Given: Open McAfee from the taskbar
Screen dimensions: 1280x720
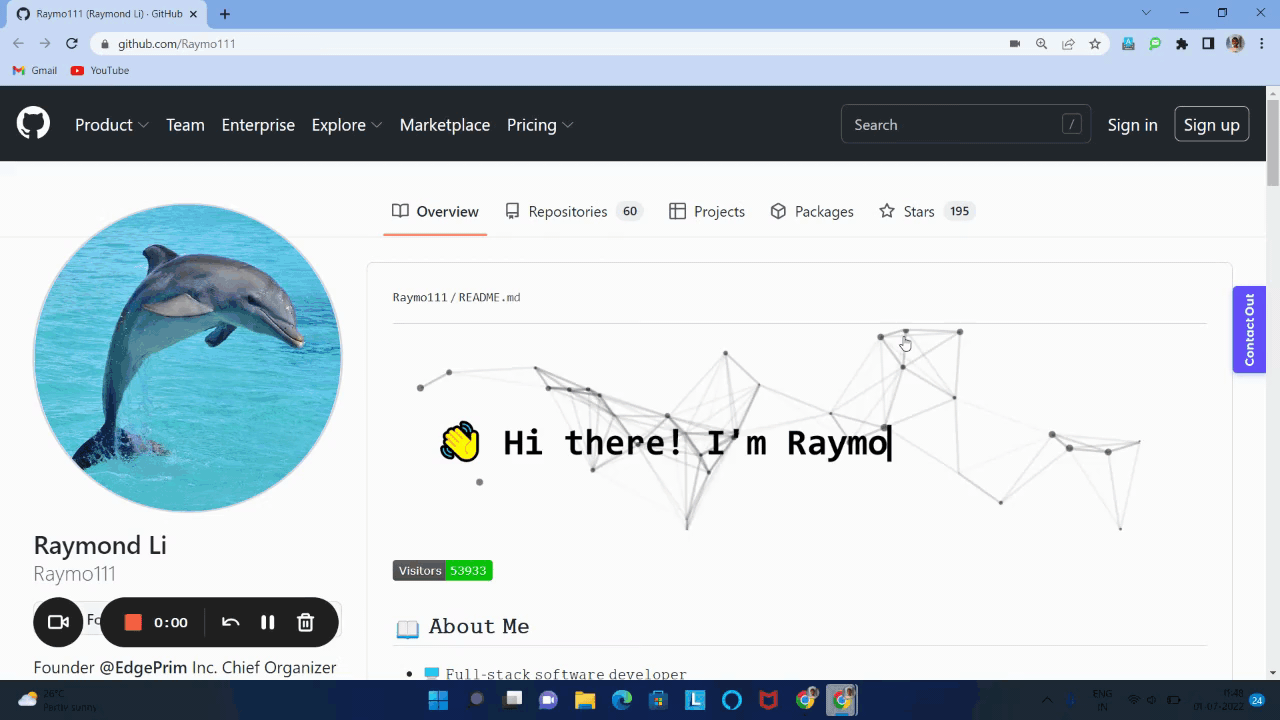Looking at the screenshot, I should click(x=768, y=700).
